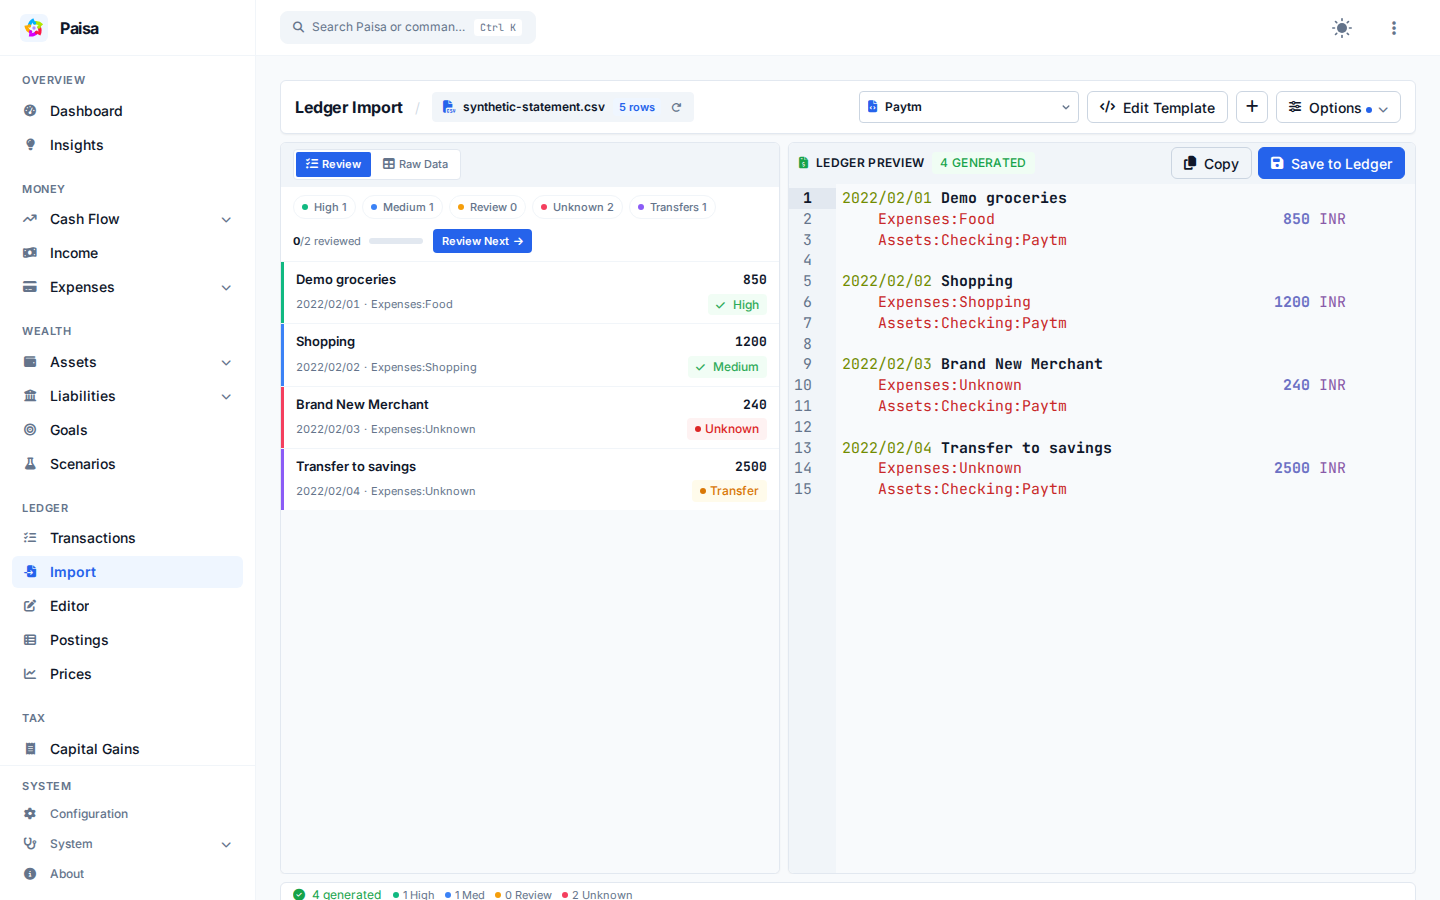The image size is (1440, 900).
Task: Click Save to Ledger button
Action: pos(1331,163)
